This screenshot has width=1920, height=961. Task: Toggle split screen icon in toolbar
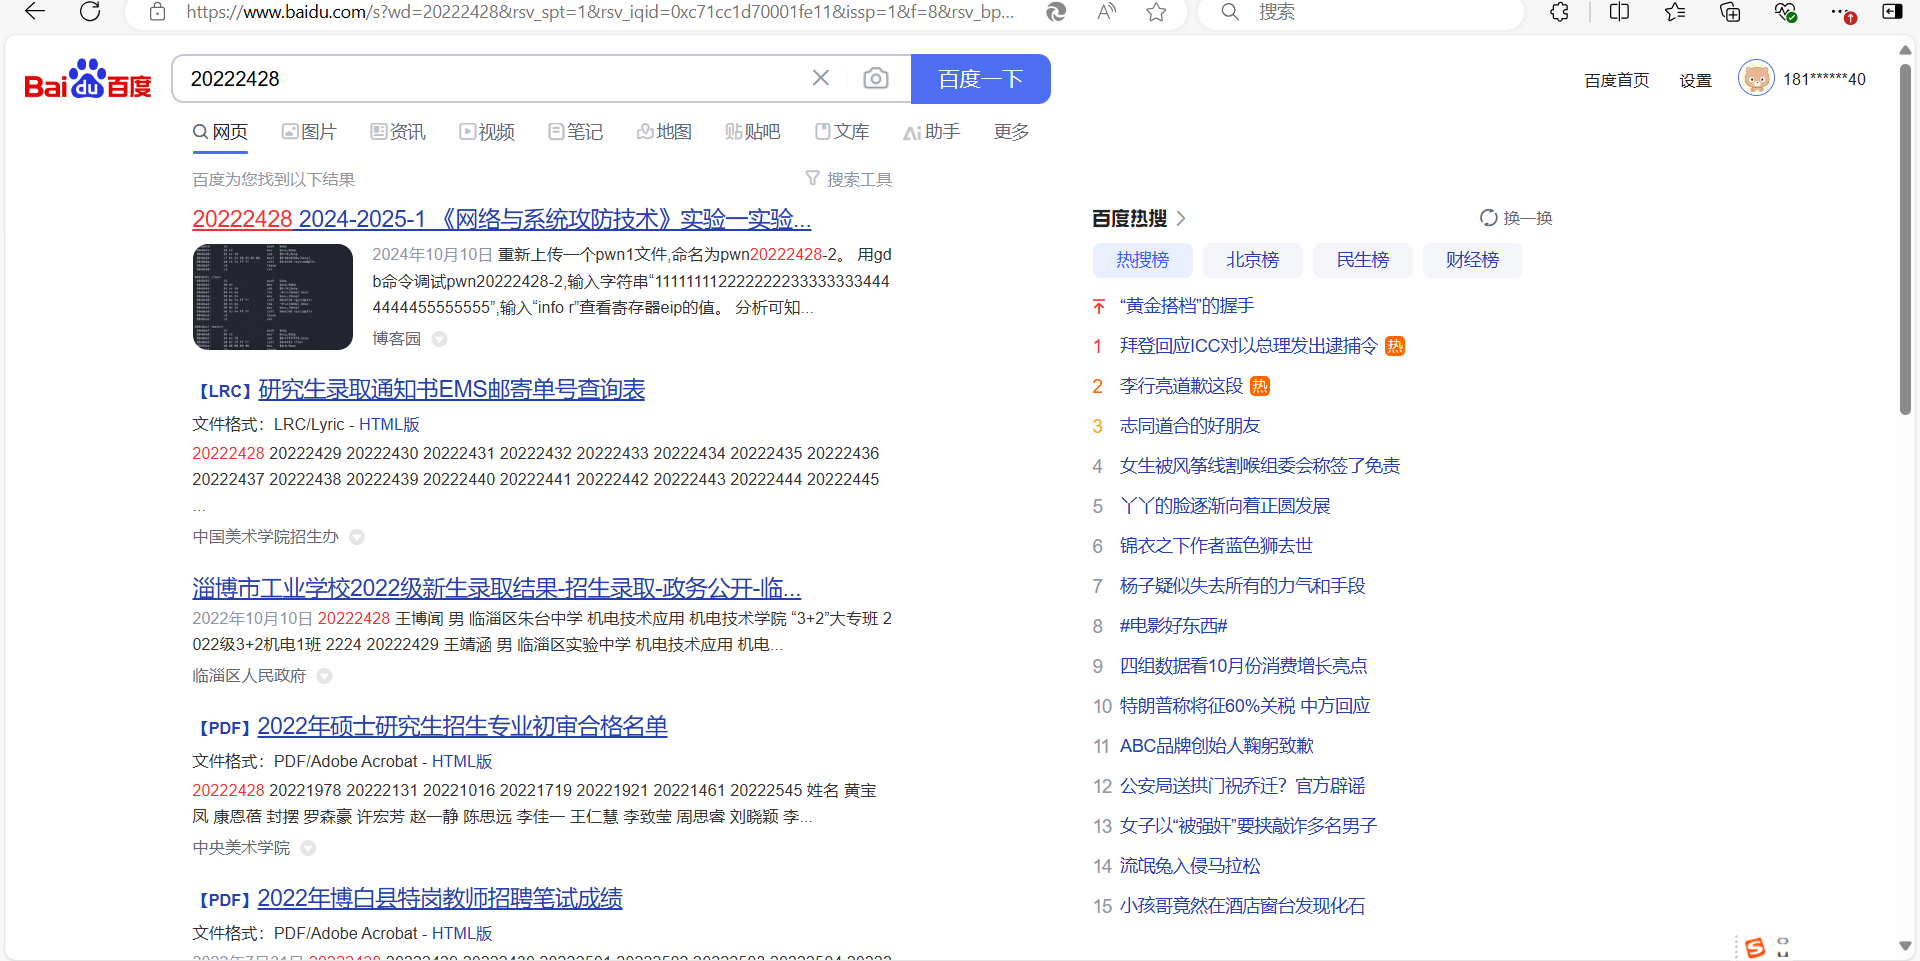point(1620,12)
